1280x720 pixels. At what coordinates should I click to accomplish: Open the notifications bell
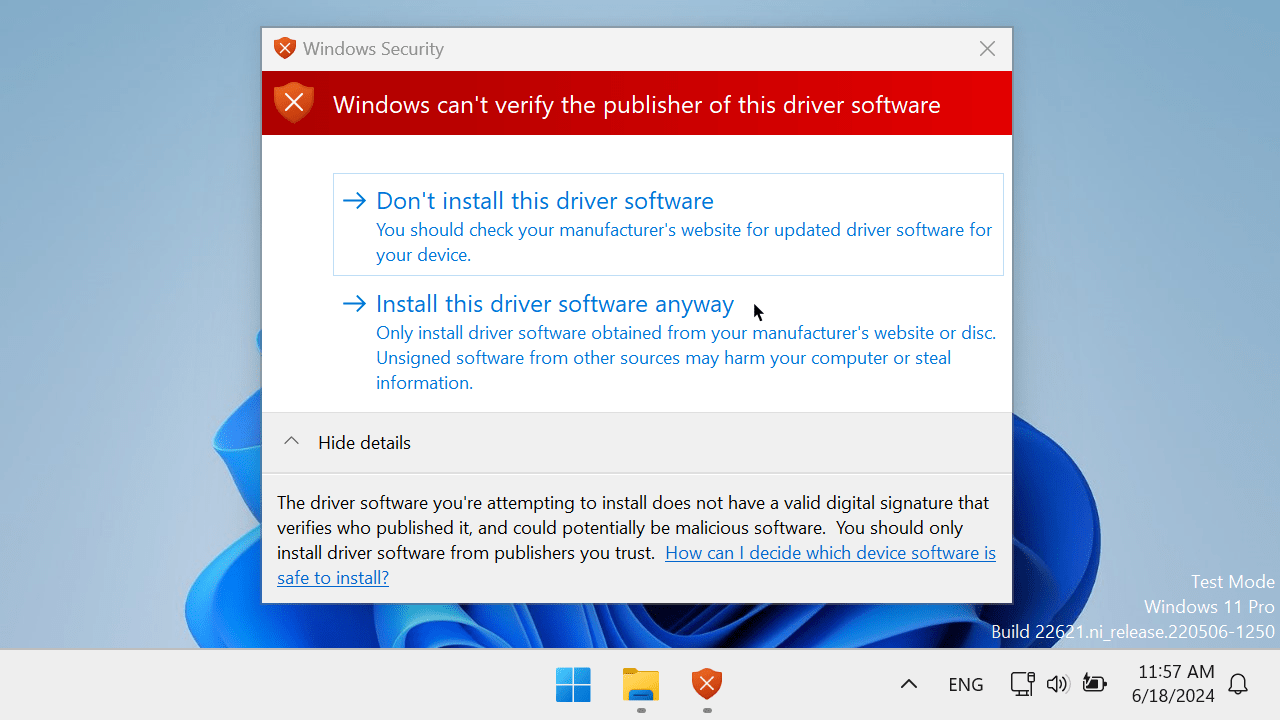(1238, 685)
